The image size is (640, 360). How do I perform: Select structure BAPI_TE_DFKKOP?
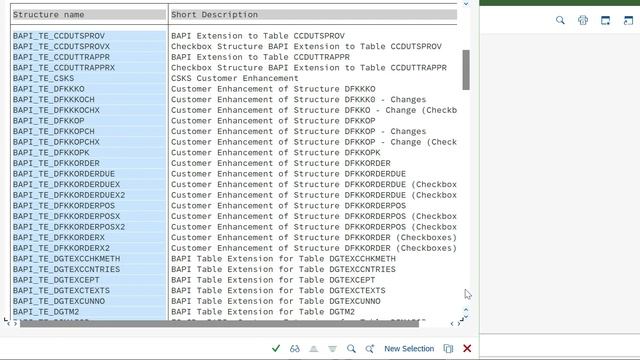point(49,121)
